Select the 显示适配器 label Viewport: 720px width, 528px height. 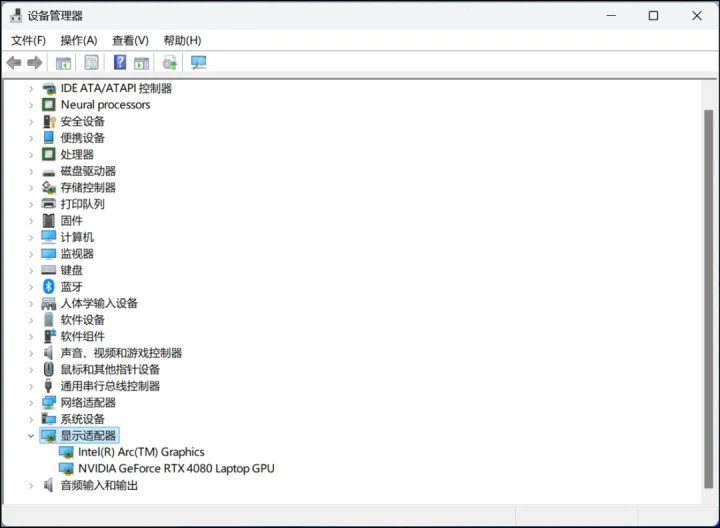coord(88,435)
